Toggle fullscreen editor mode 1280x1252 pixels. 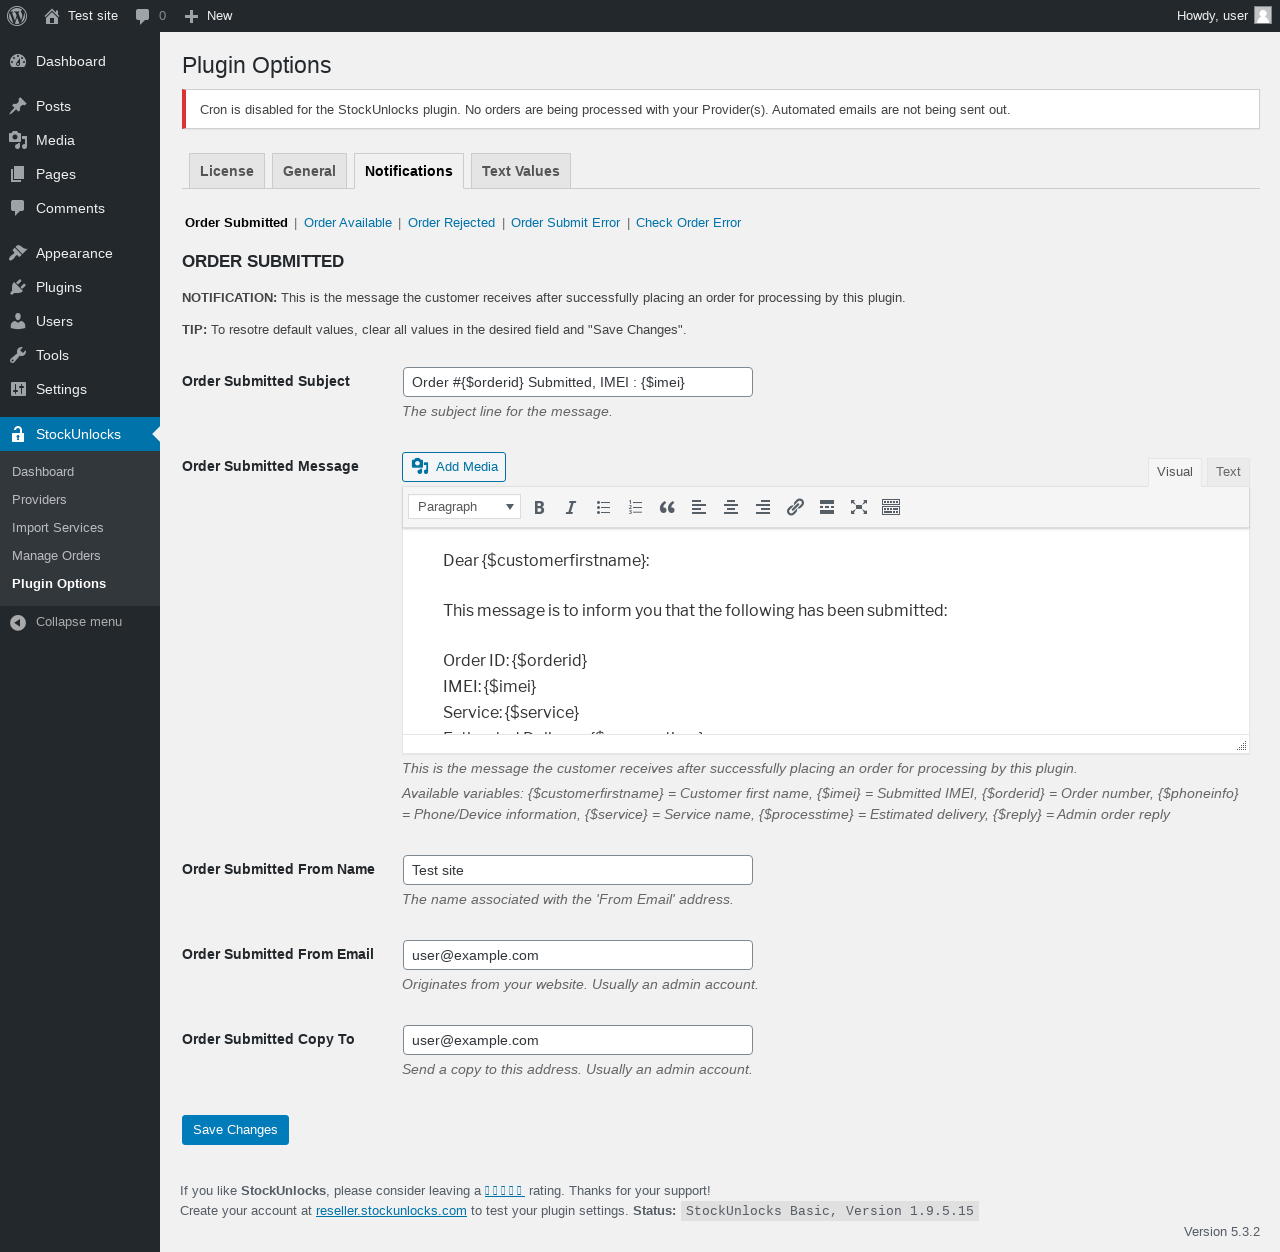859,507
